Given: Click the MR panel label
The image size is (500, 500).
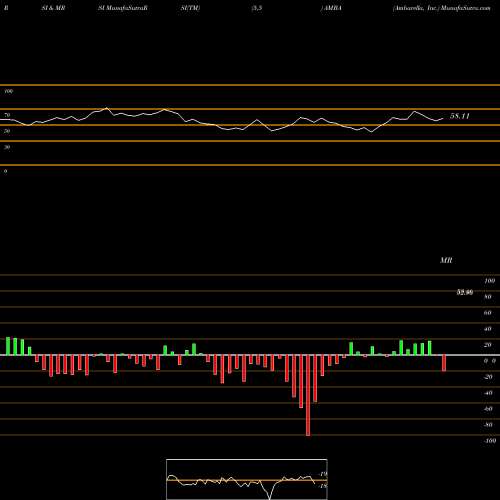Looking at the screenshot, I should click(x=446, y=260).
